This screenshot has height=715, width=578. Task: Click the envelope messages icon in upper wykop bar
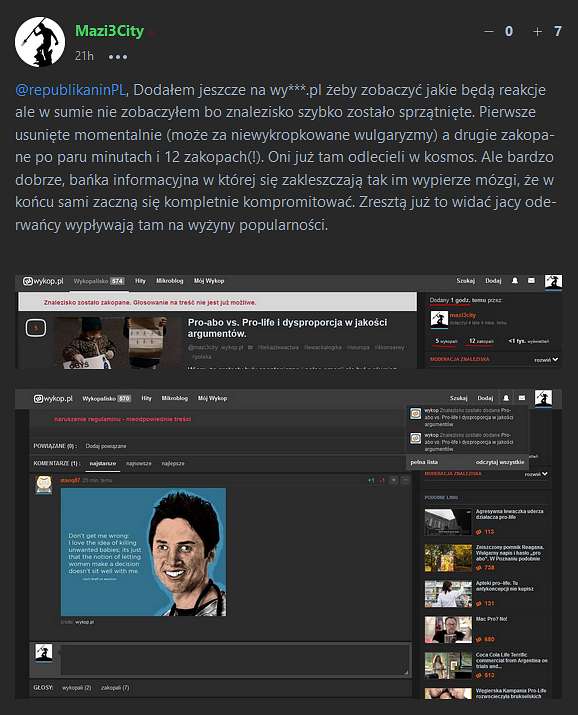click(x=531, y=281)
